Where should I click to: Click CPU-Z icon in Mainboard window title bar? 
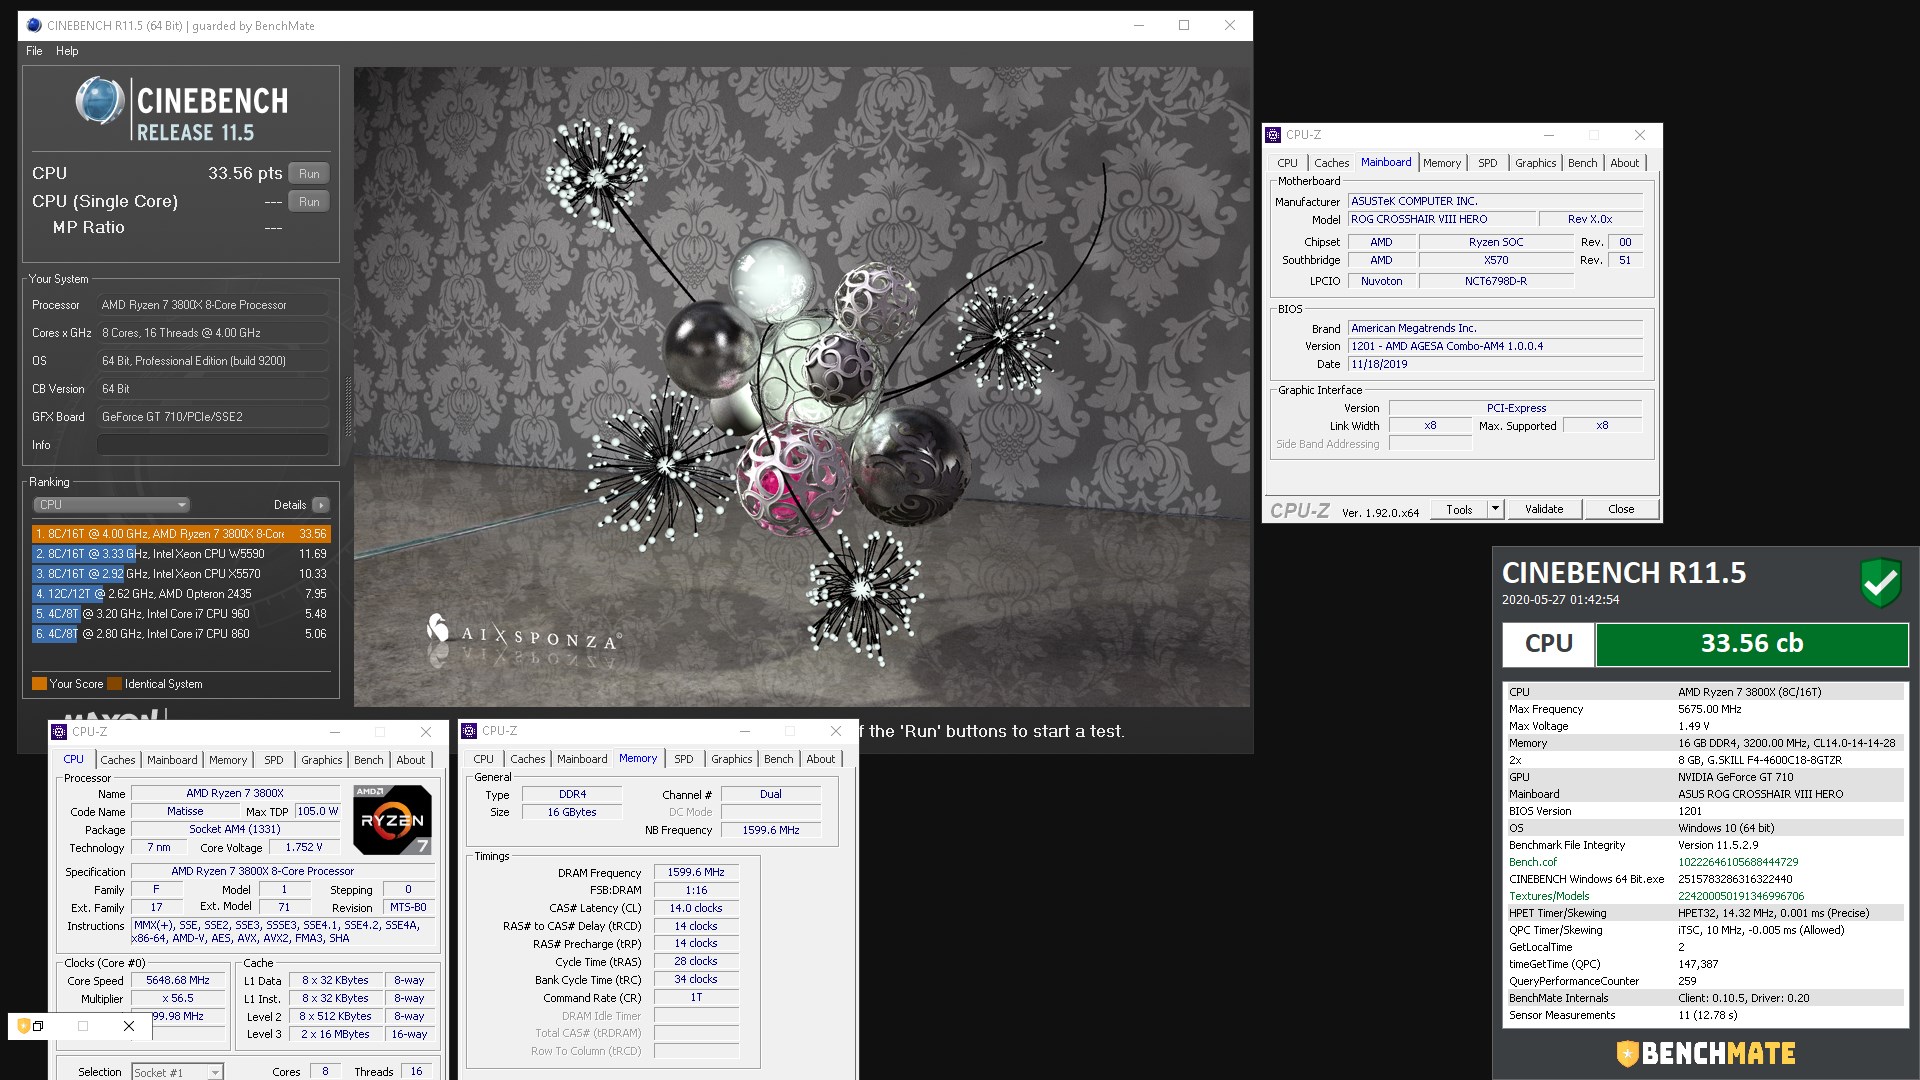pyautogui.click(x=1273, y=135)
